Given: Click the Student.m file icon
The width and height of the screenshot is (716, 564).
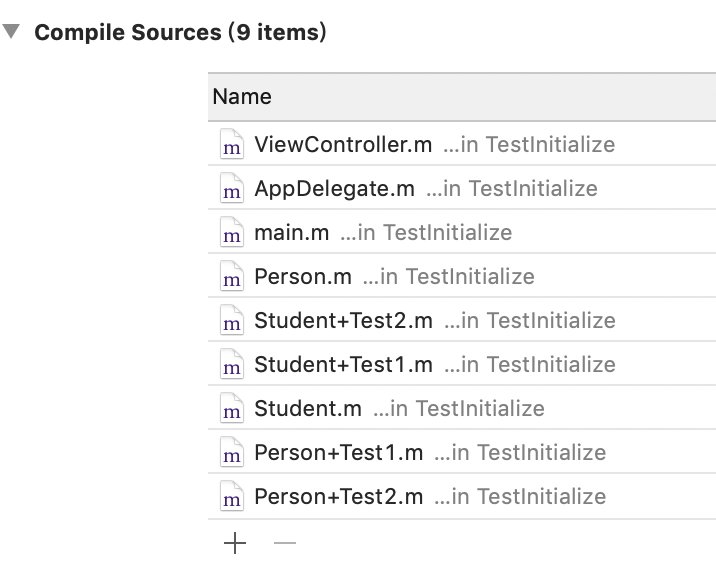Looking at the screenshot, I should pyautogui.click(x=232, y=409).
